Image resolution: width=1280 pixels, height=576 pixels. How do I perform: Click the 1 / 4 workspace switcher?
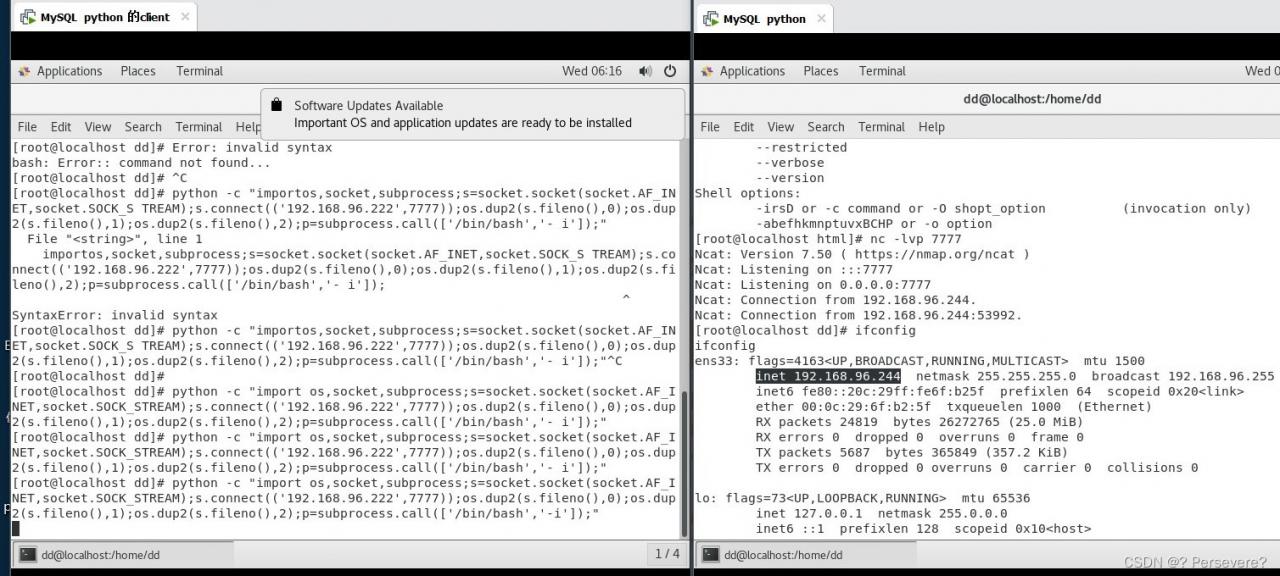point(667,554)
